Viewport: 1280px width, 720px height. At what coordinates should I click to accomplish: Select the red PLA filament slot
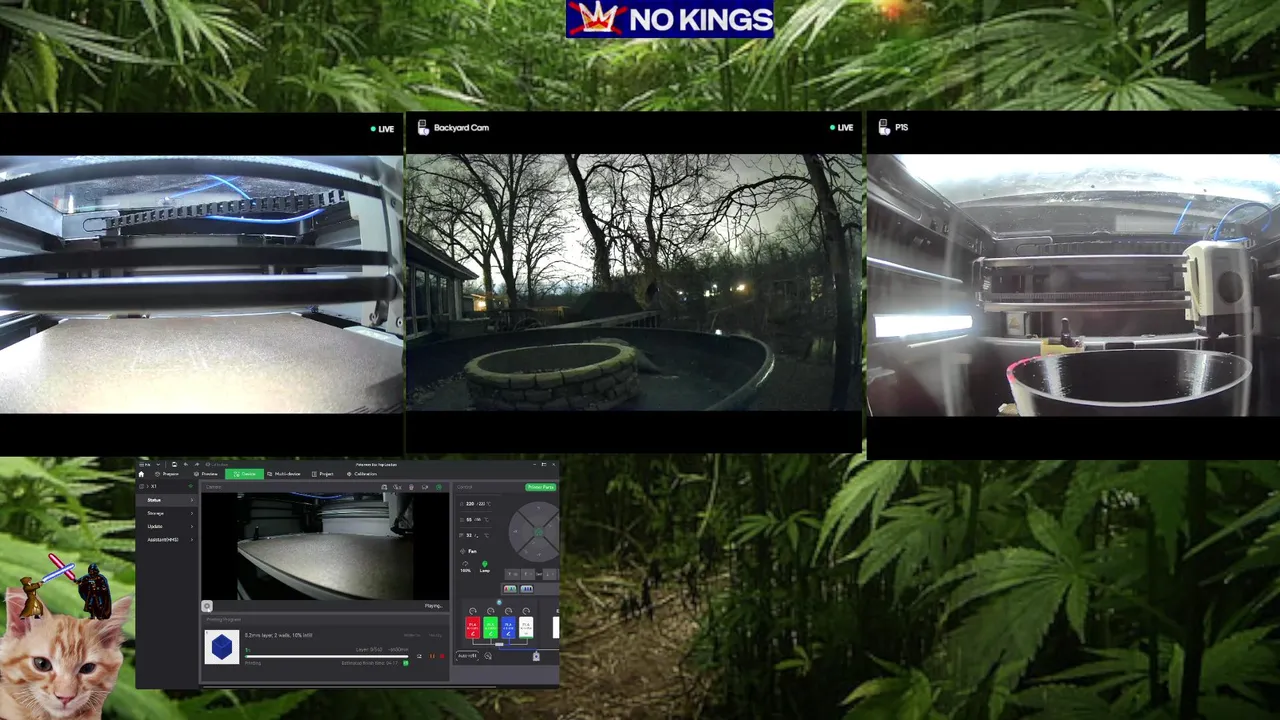tap(473, 628)
